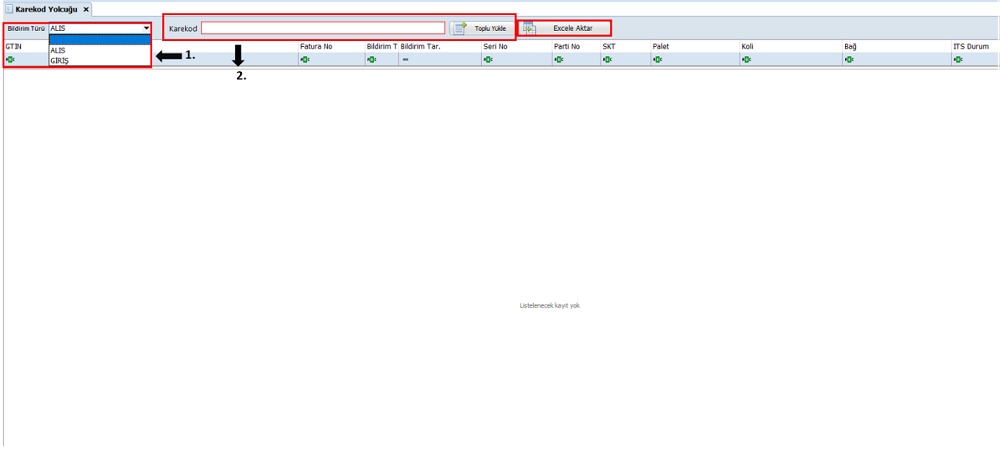Click the Koli column filter icon
This screenshot has width=1000, height=450.
pyautogui.click(x=746, y=59)
